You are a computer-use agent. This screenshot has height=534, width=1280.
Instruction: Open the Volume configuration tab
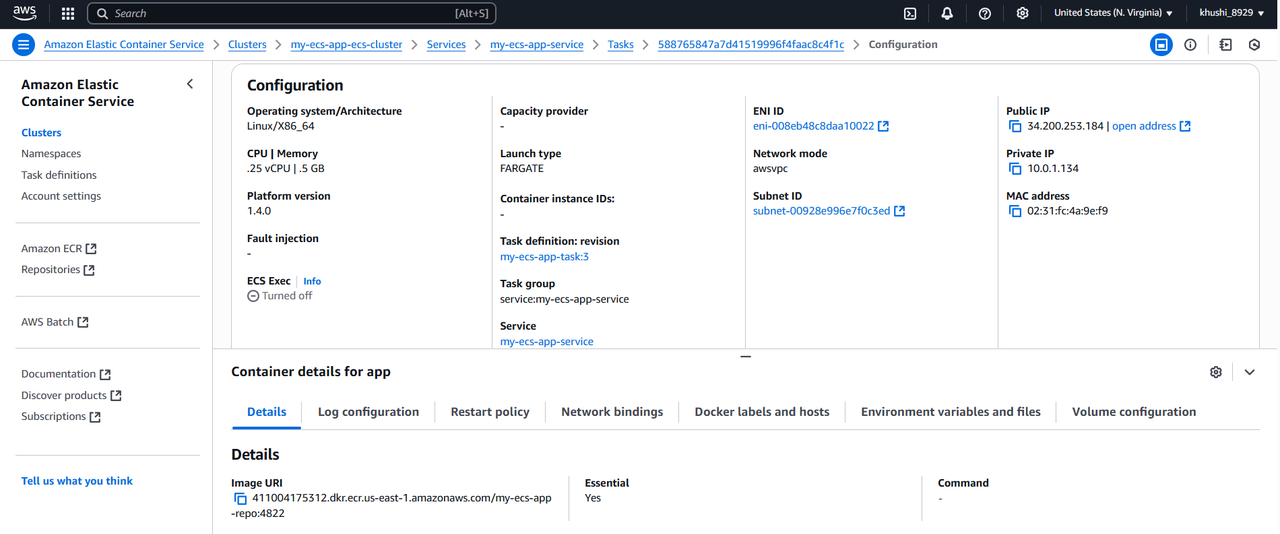(1134, 412)
